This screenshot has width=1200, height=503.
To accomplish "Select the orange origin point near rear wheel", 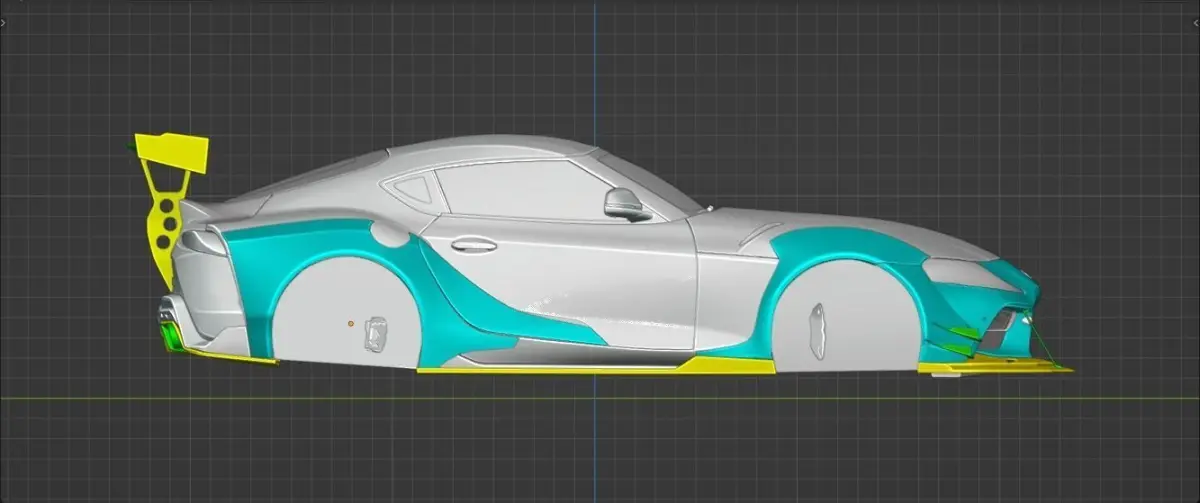I will click(350, 323).
